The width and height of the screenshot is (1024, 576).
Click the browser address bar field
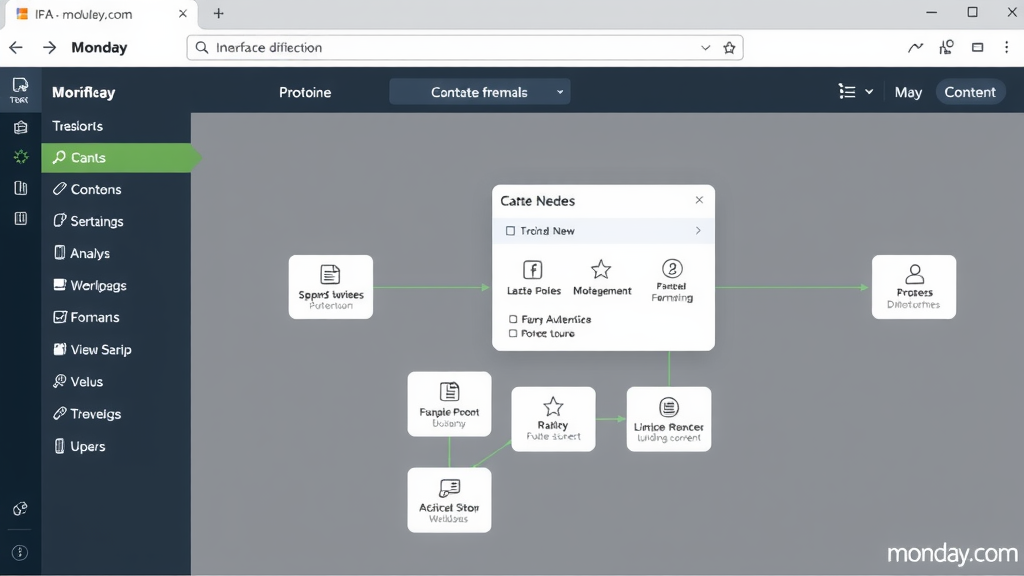(x=450, y=48)
